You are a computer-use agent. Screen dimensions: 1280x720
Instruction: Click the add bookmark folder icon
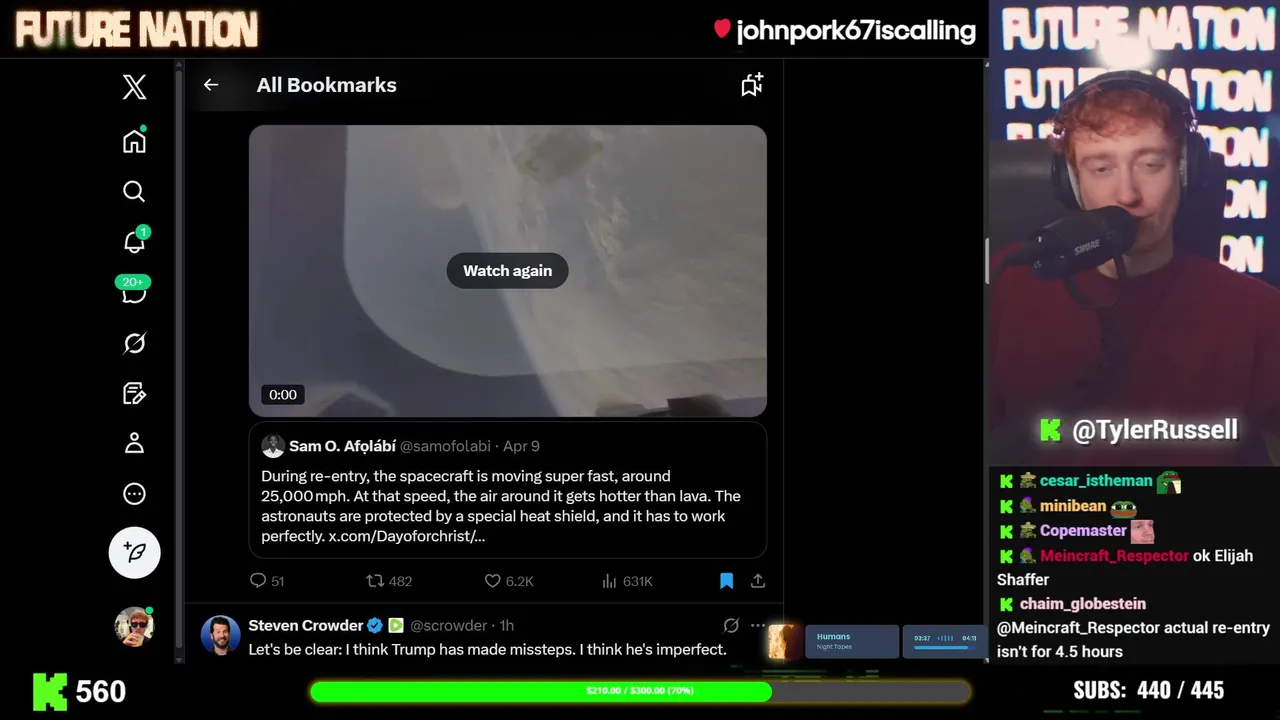[752, 85]
